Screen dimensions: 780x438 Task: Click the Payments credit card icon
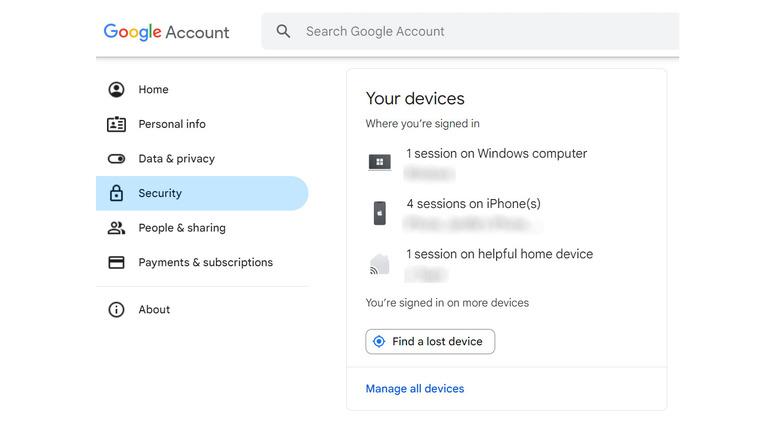pyautogui.click(x=116, y=263)
